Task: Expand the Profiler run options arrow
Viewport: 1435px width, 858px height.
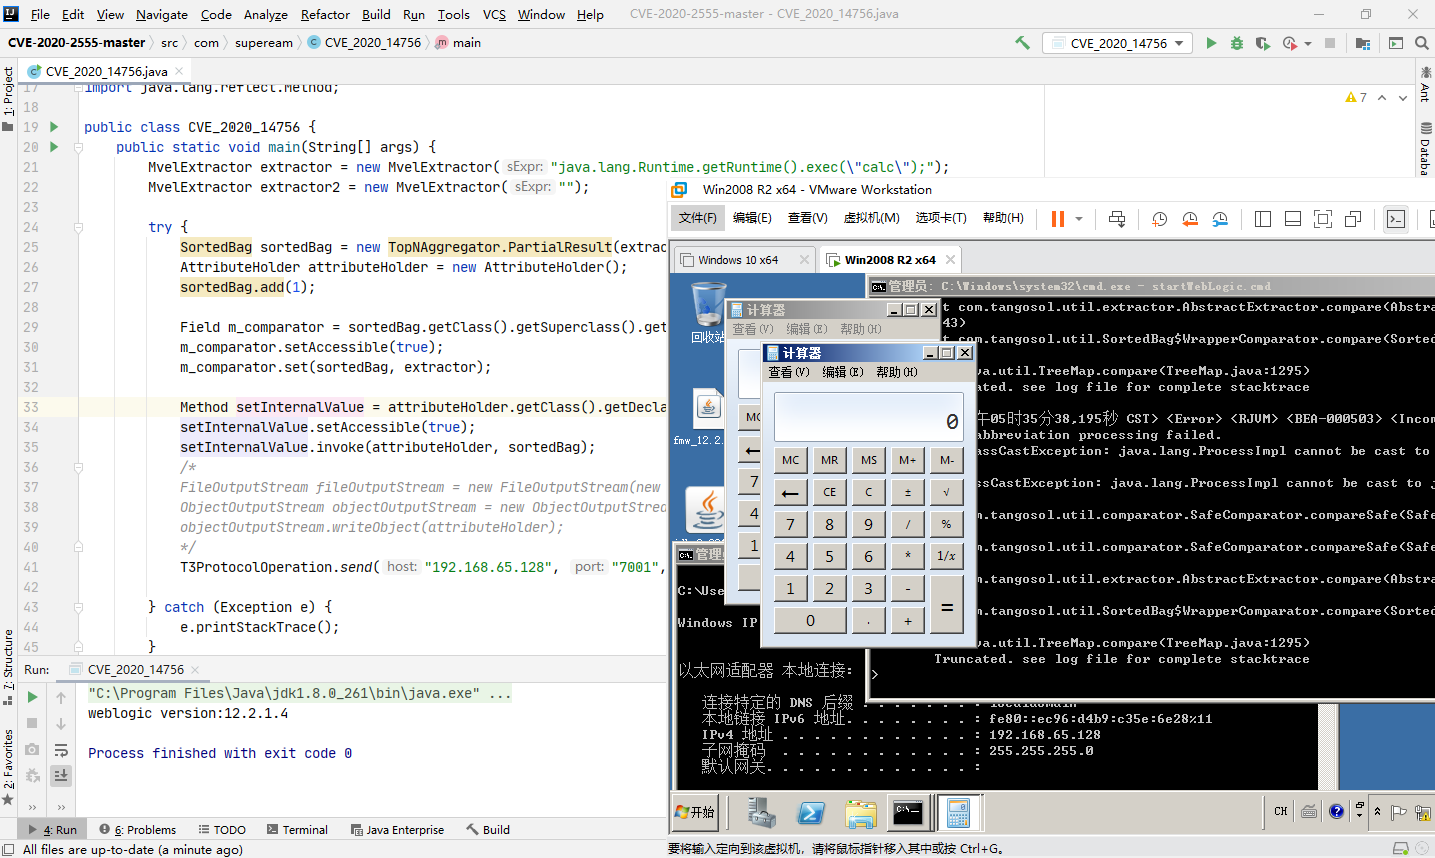Action: click(x=1308, y=44)
